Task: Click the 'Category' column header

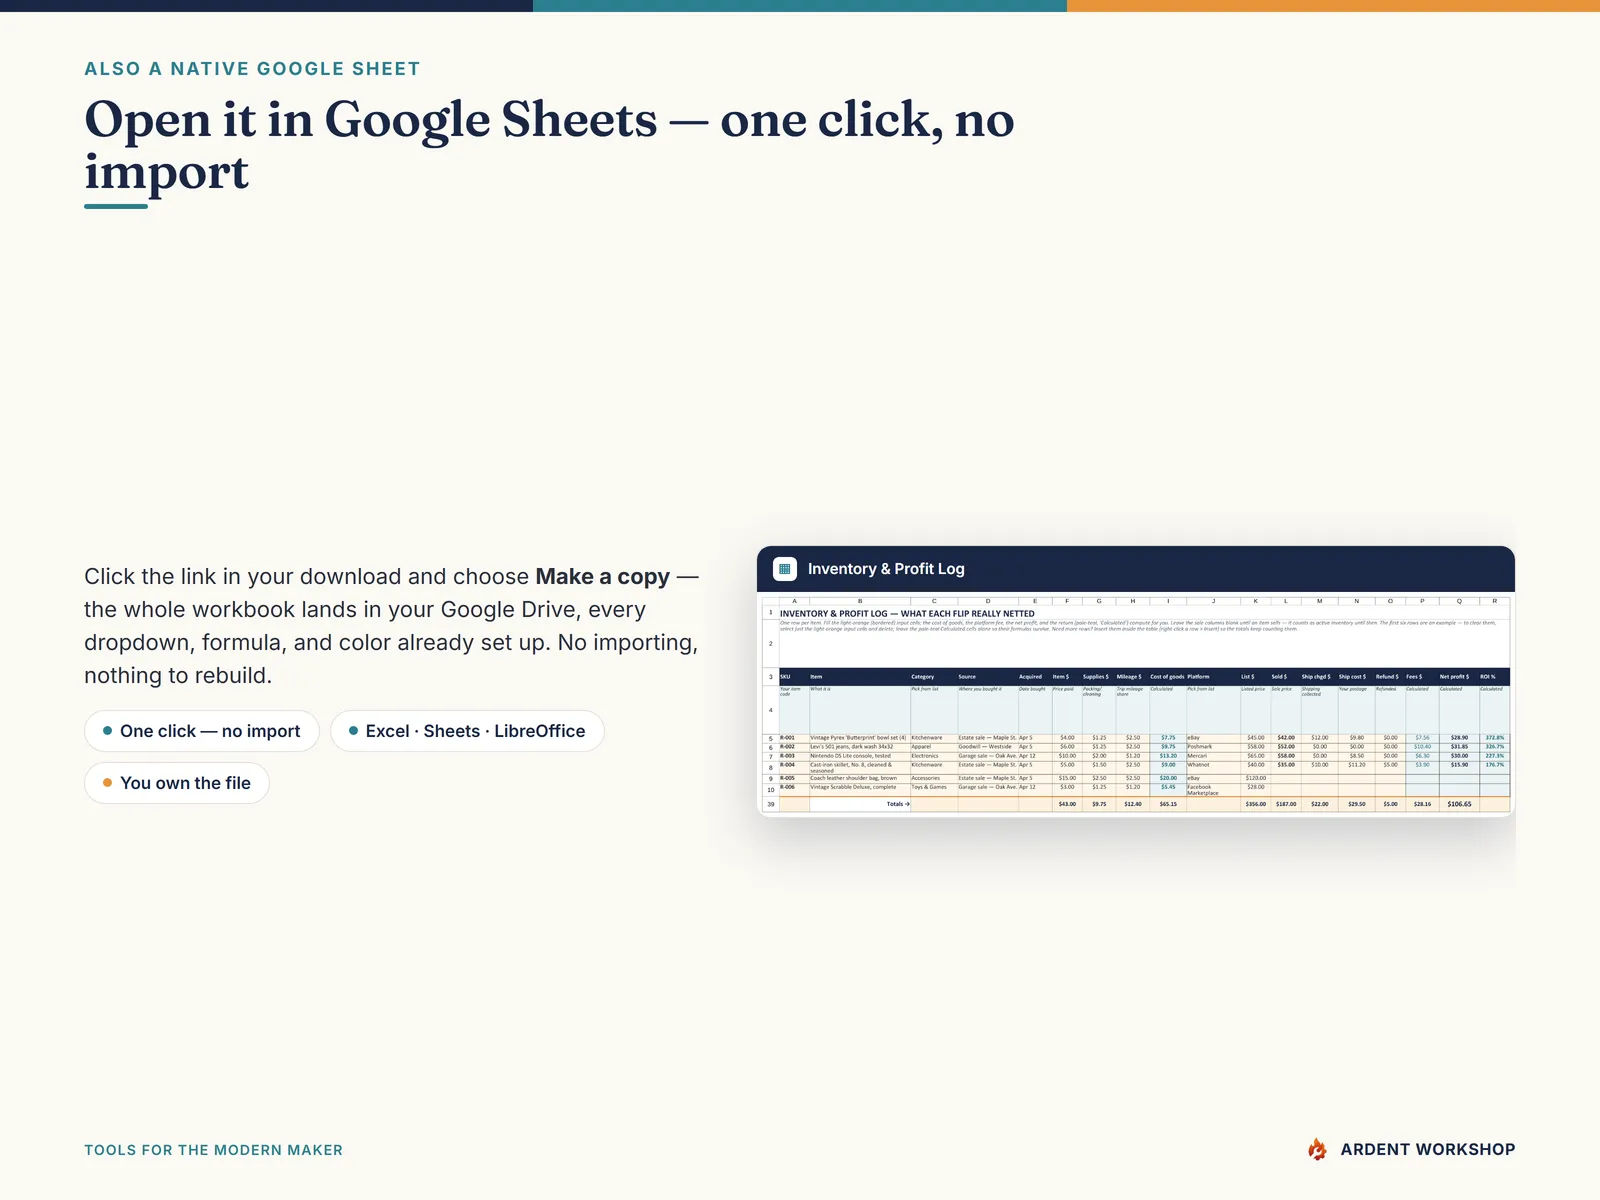Action: pyautogui.click(x=933, y=677)
